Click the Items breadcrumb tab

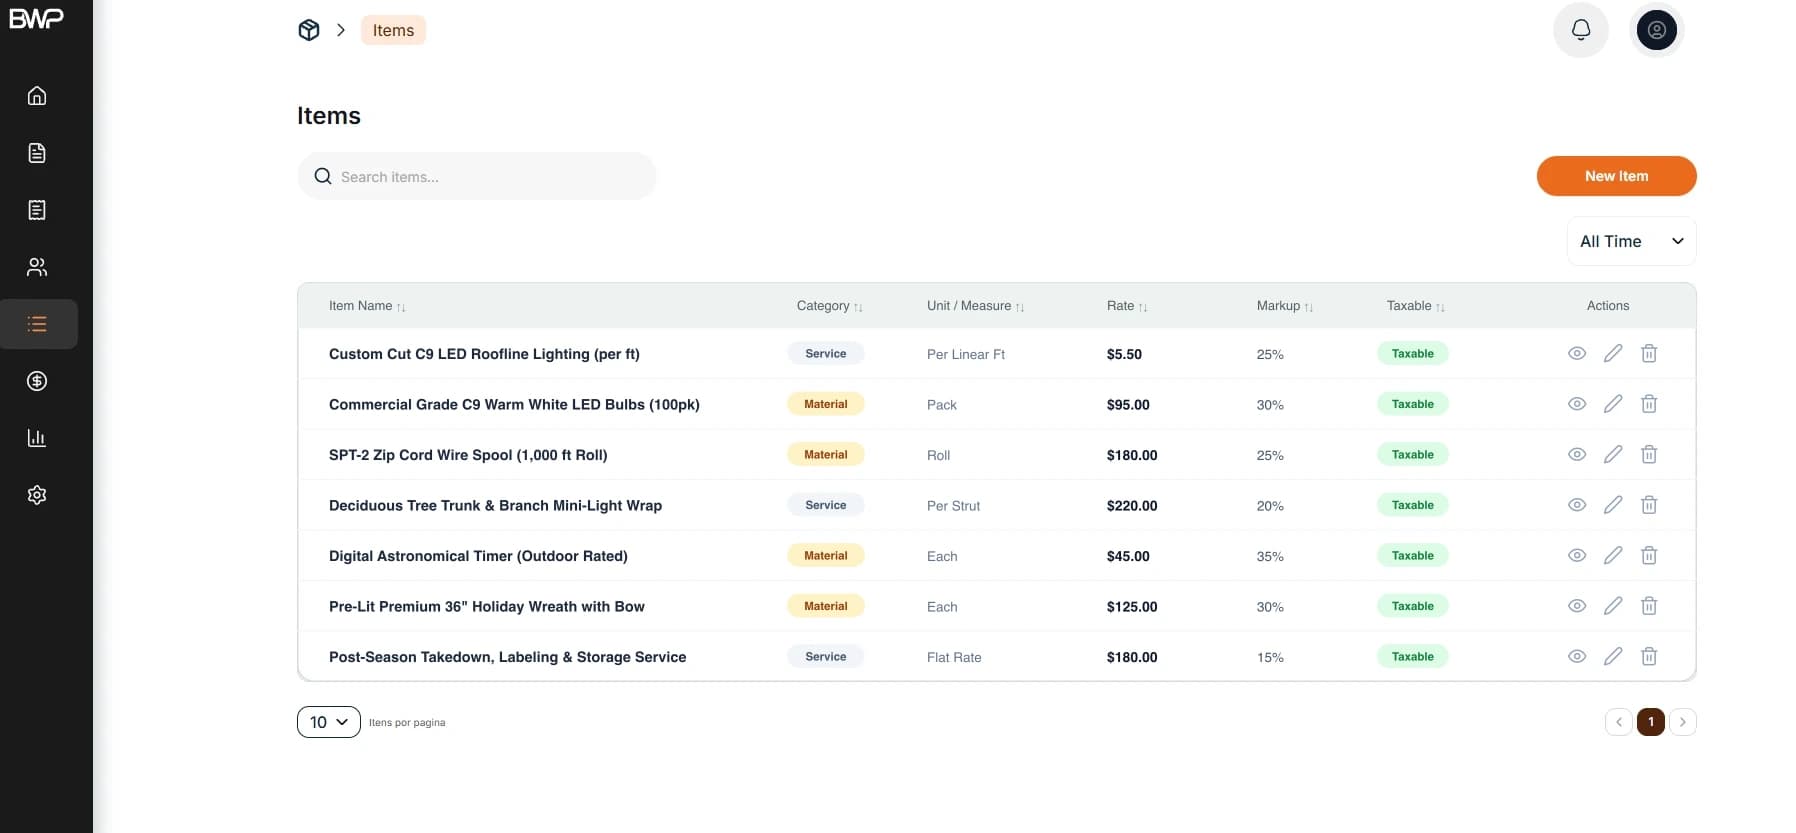[393, 30]
